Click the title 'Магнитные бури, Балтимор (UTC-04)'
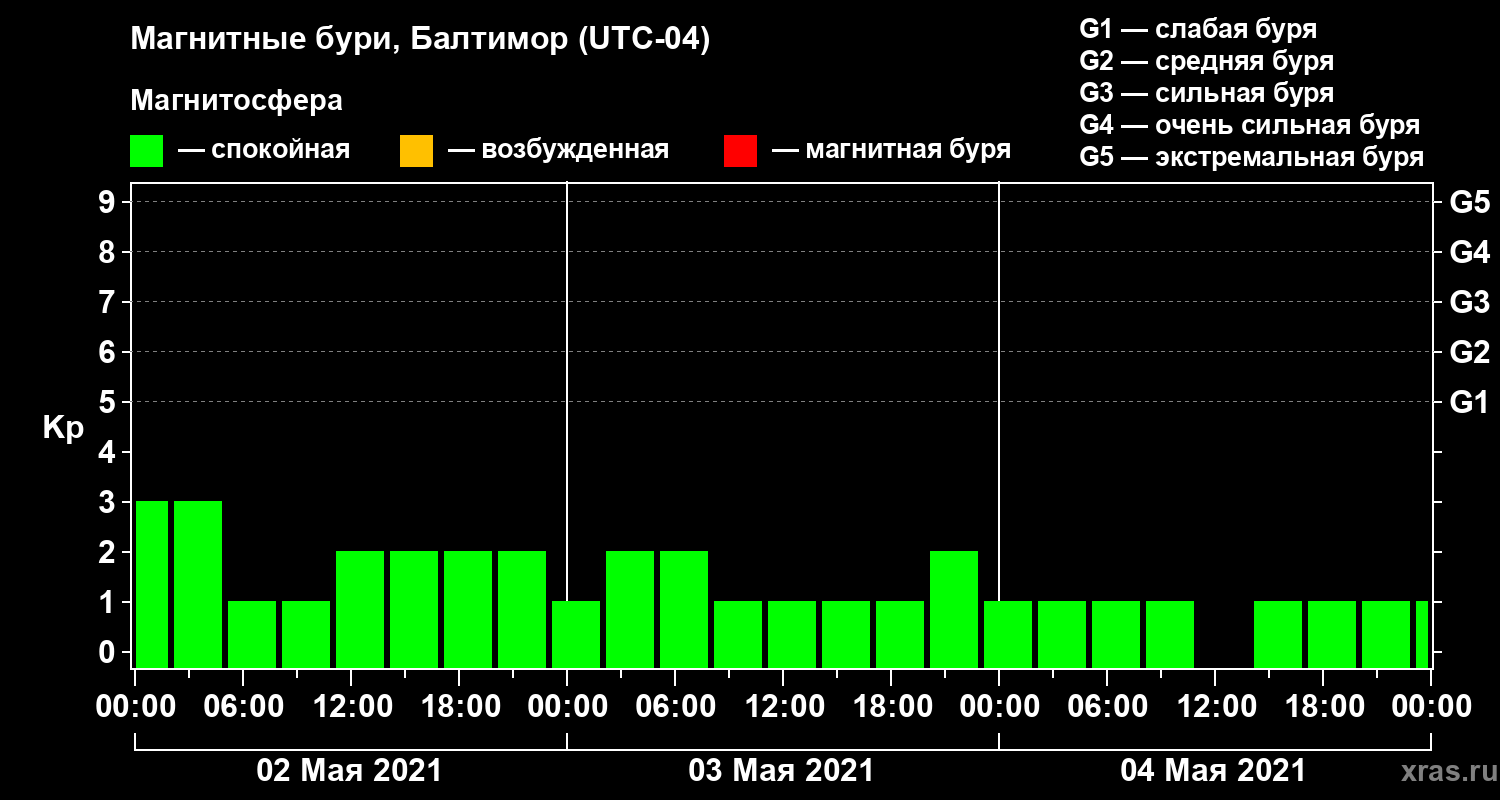Screen dimensions: 1500x800 pyautogui.click(x=420, y=40)
